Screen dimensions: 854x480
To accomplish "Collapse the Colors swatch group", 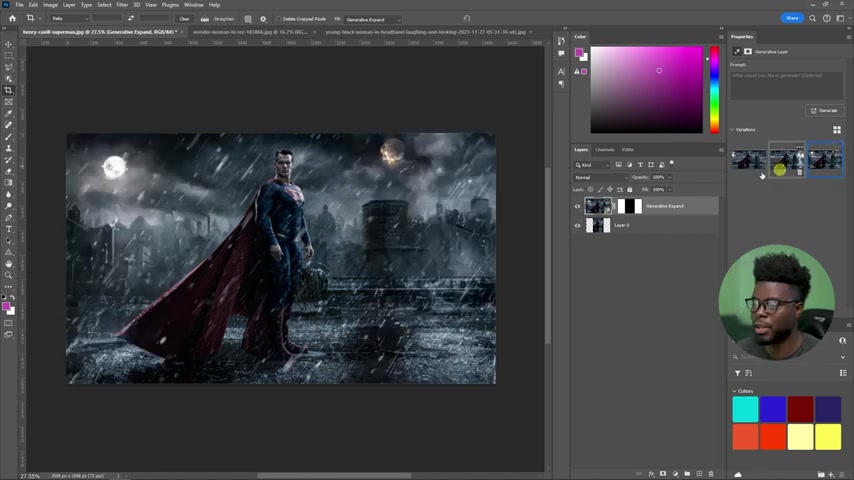I will (x=734, y=391).
